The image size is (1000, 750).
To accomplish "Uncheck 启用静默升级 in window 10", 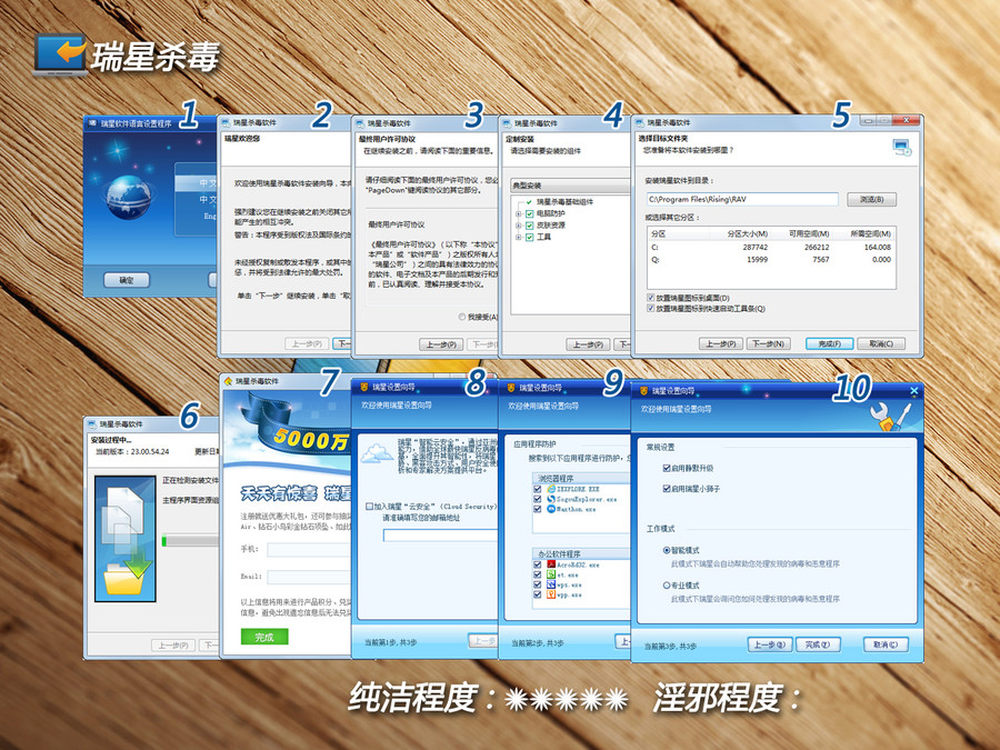I will click(666, 468).
